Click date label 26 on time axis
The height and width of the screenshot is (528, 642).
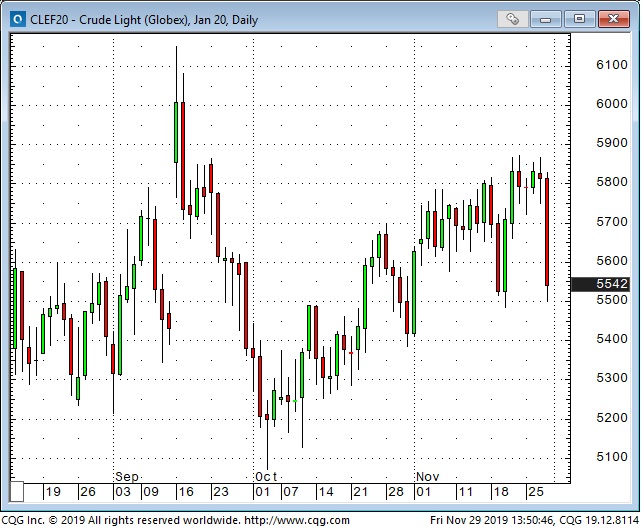point(88,492)
